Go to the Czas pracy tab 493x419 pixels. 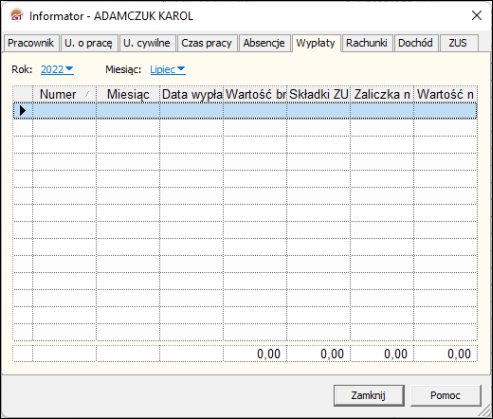tap(207, 43)
